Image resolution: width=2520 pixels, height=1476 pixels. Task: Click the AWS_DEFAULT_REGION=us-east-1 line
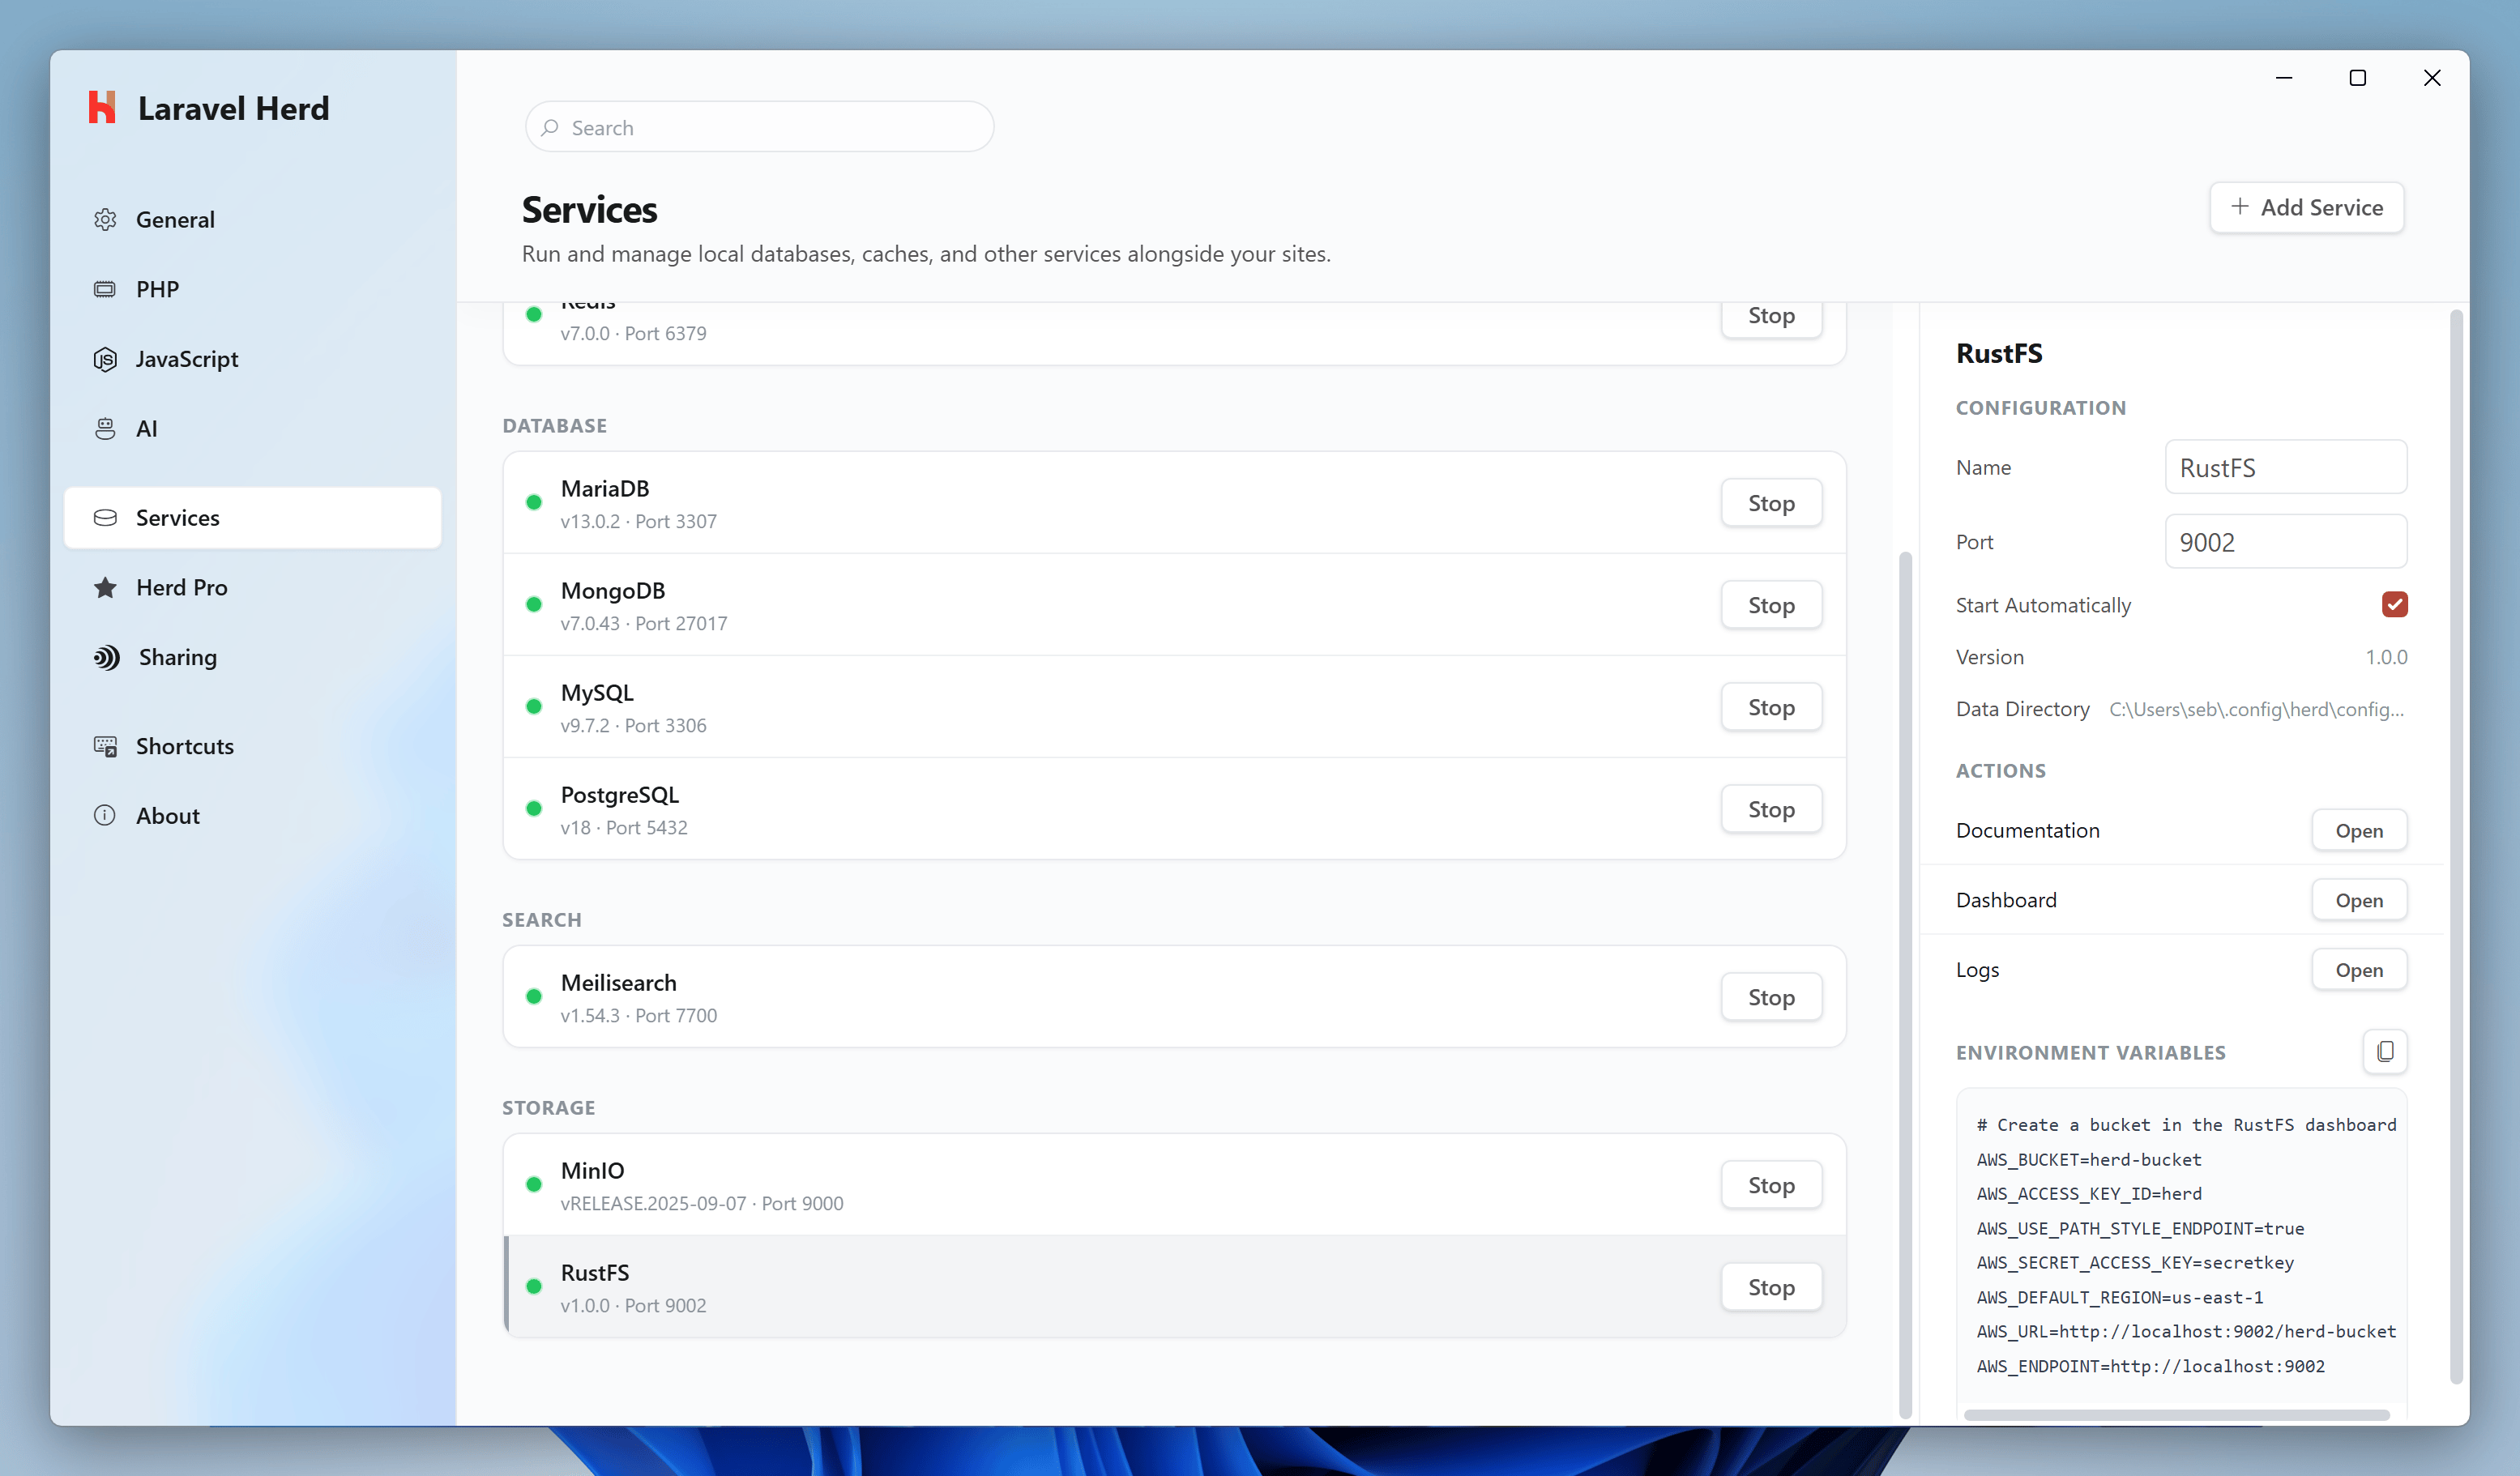coord(2120,1297)
